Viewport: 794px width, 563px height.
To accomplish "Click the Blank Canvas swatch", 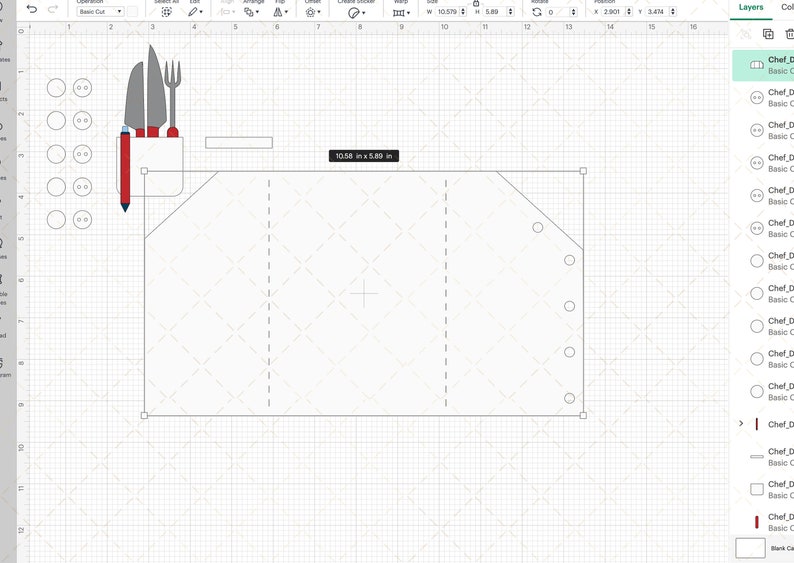I will (x=750, y=548).
